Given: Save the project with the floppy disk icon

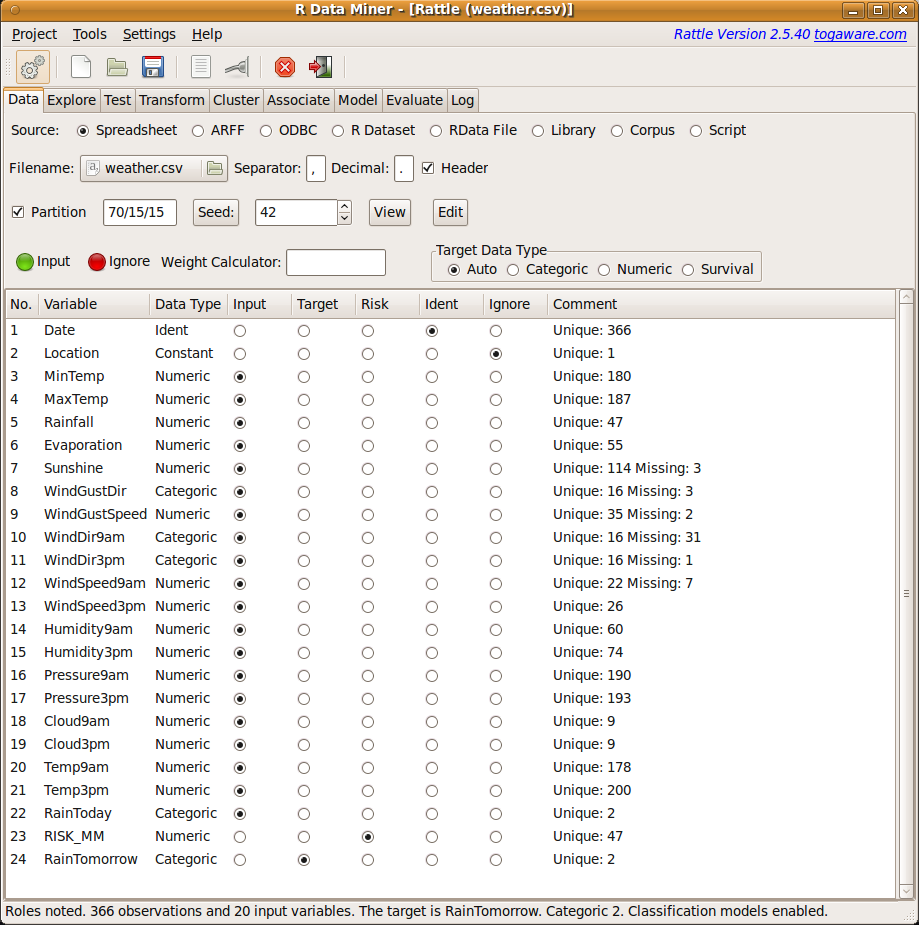Looking at the screenshot, I should 153,67.
